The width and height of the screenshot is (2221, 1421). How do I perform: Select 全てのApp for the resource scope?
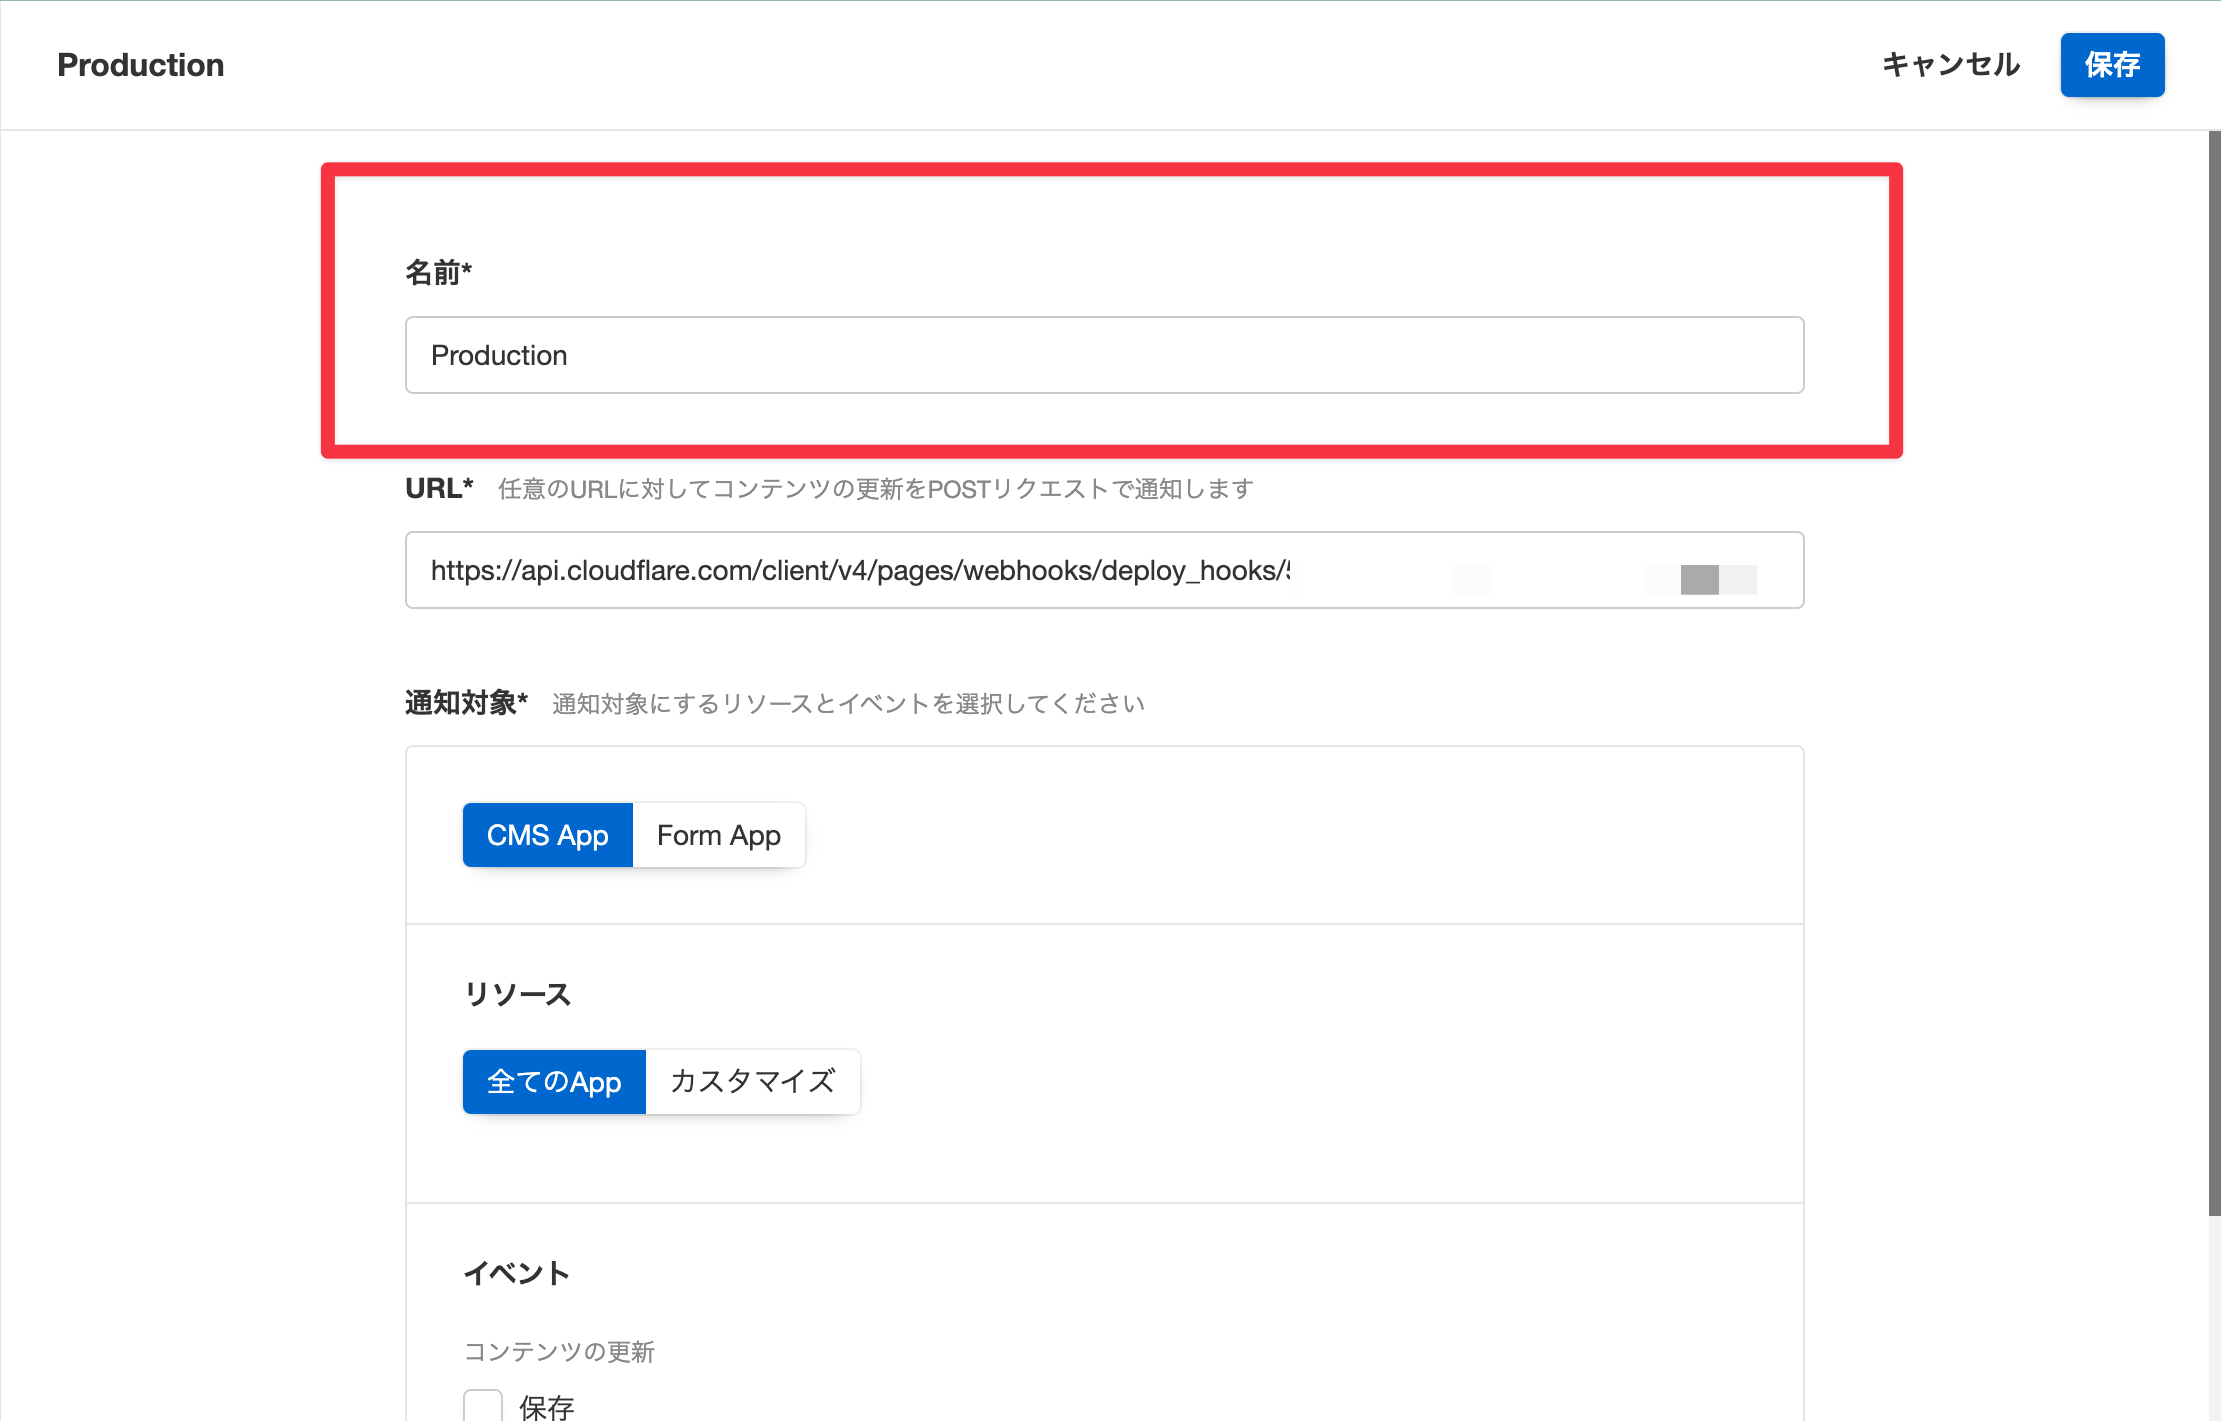[x=553, y=1081]
